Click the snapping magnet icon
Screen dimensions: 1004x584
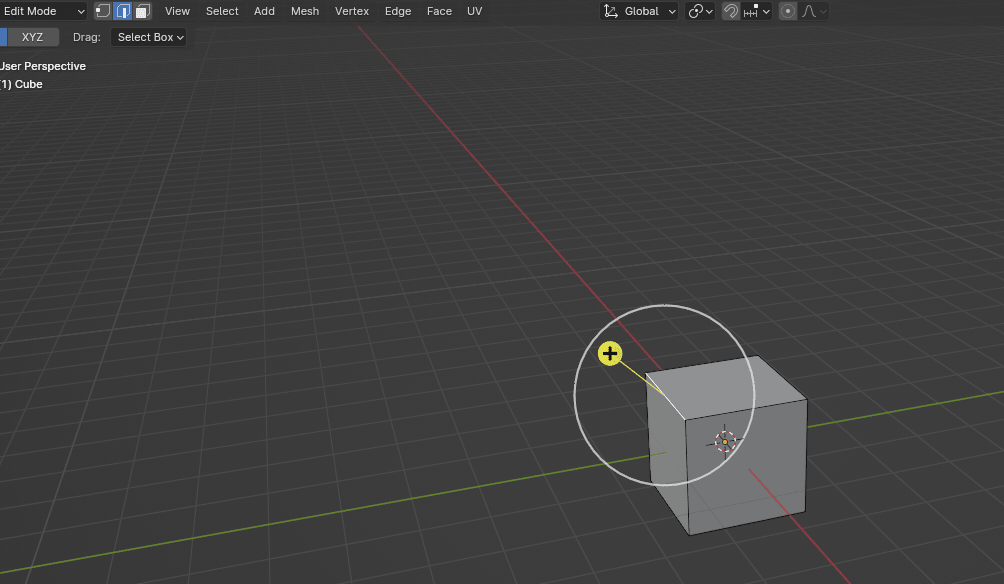point(731,11)
